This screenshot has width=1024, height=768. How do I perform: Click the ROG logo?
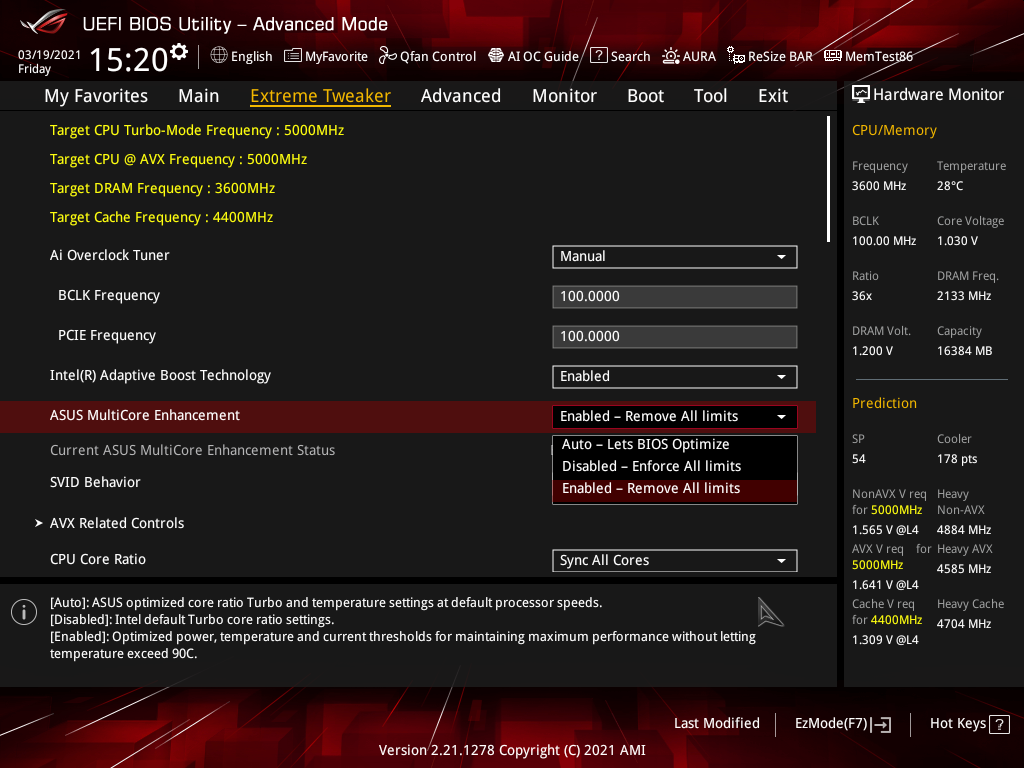point(44,22)
